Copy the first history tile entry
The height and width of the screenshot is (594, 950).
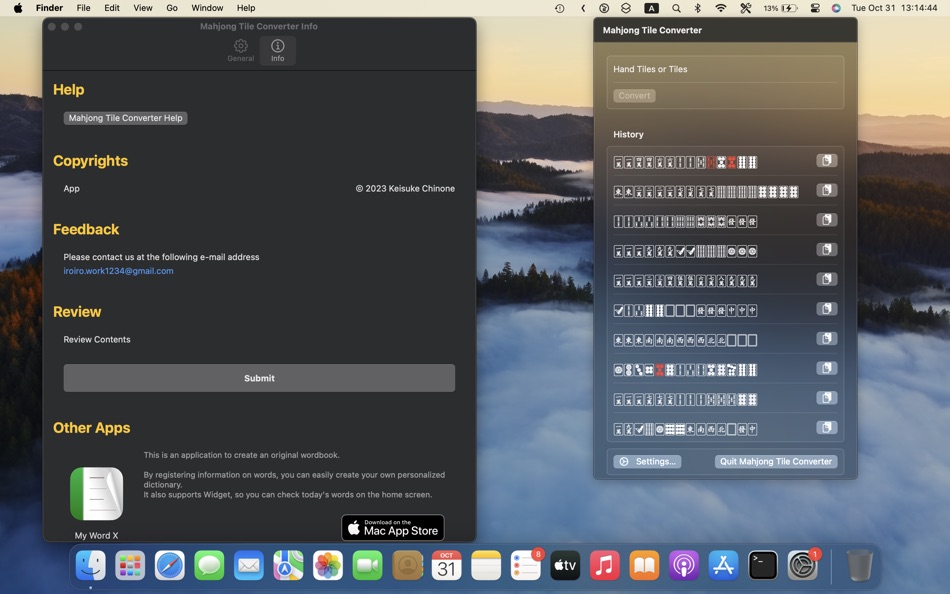pyautogui.click(x=826, y=161)
